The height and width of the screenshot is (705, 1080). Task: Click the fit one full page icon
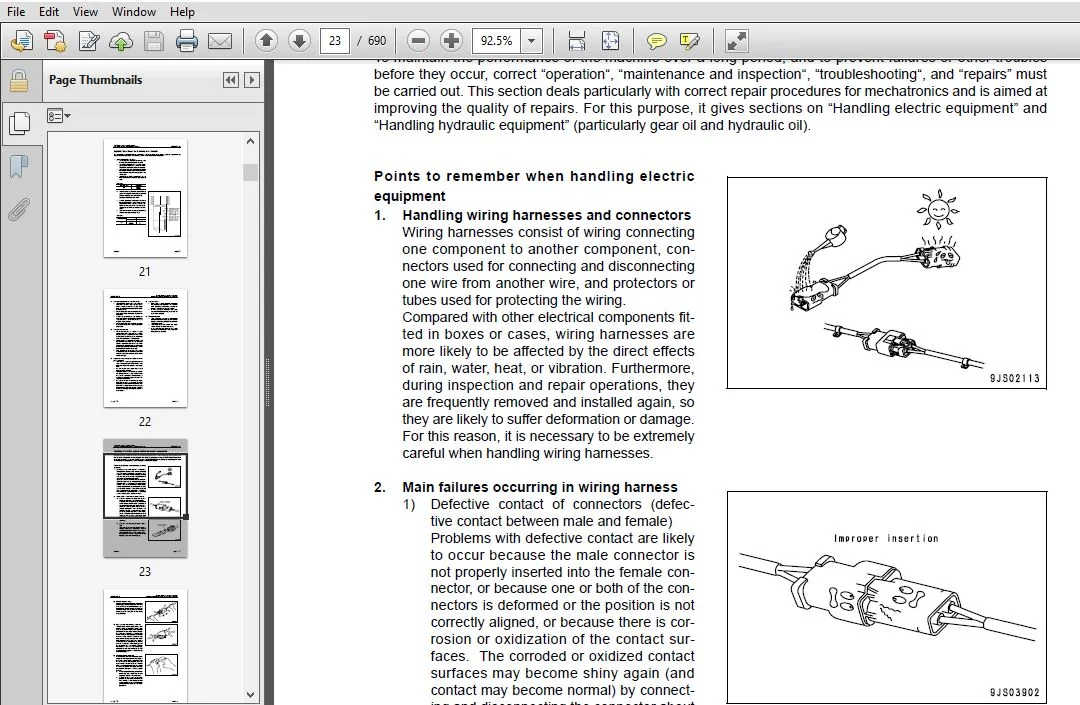(610, 41)
